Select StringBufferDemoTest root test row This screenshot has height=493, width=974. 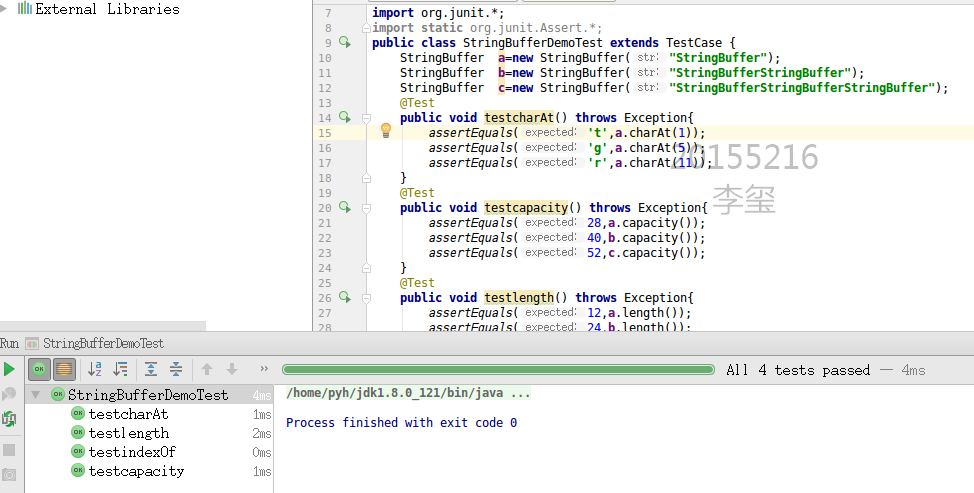pyautogui.click(x=149, y=395)
